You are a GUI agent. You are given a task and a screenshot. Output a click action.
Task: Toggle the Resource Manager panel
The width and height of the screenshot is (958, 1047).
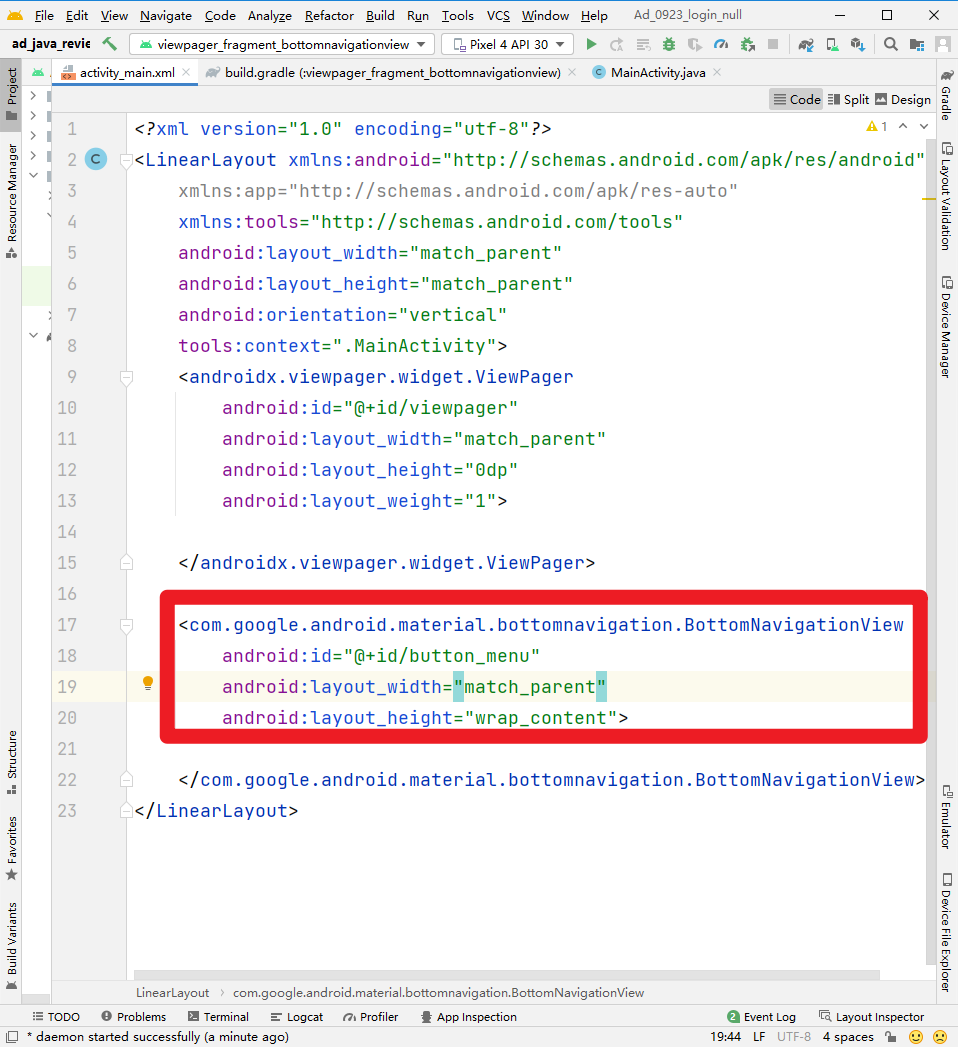click(x=11, y=201)
